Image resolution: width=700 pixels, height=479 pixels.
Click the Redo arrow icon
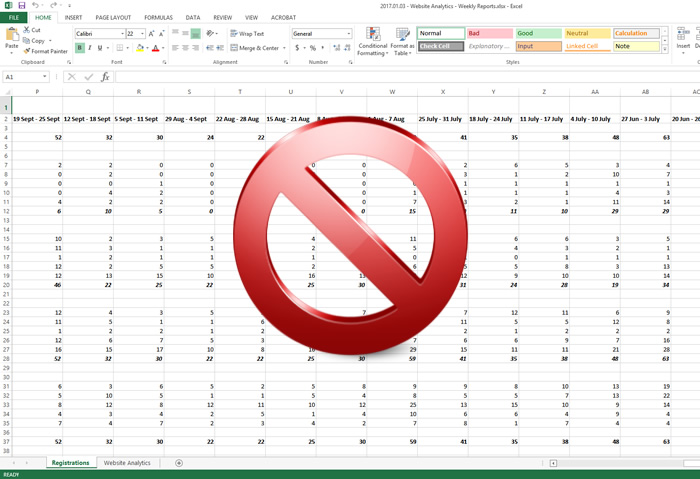coord(54,5)
